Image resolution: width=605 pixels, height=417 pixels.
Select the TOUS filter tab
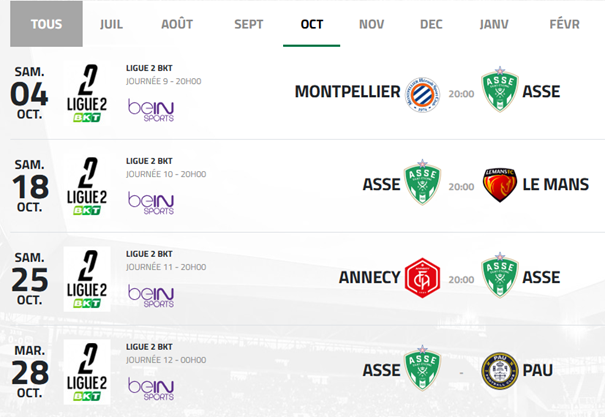[x=46, y=23]
